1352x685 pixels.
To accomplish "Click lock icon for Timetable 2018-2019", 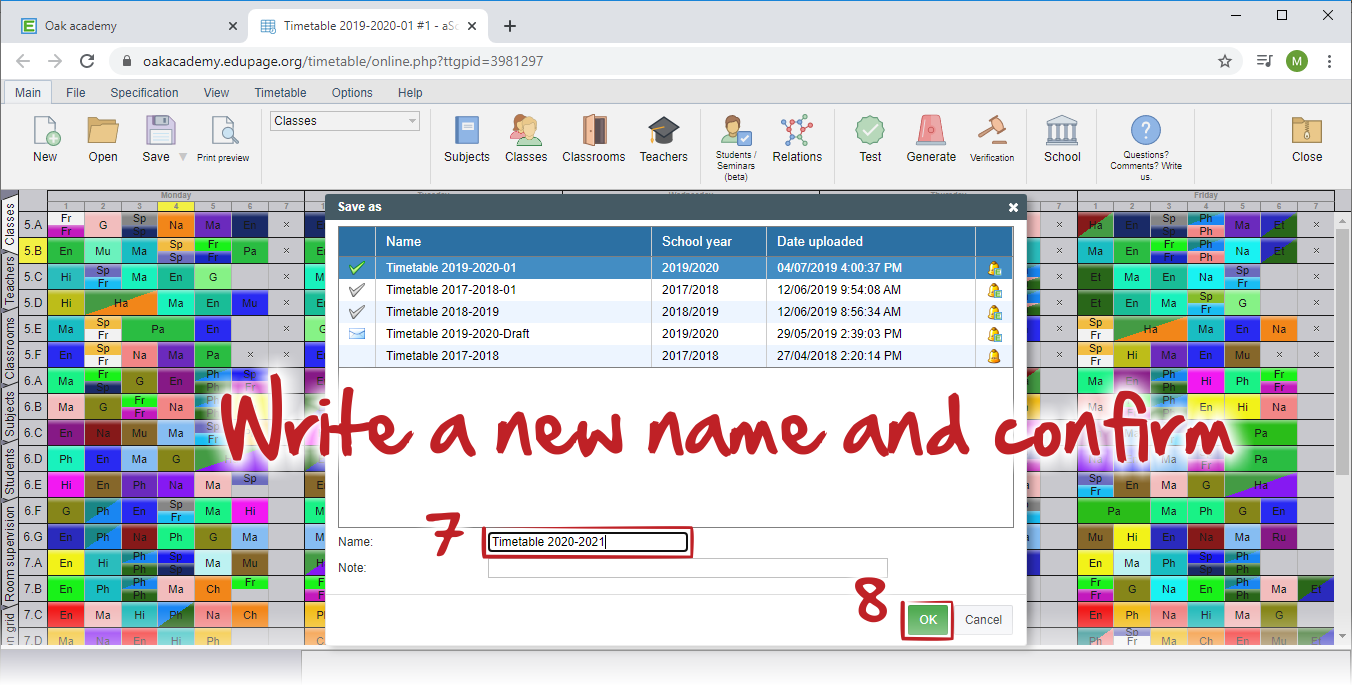I will [x=994, y=312].
